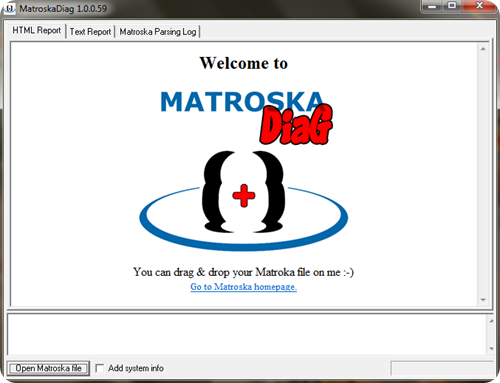Viewport: 500px width, 383px height.
Task: Click inside the empty lower message box
Action: tap(247, 335)
